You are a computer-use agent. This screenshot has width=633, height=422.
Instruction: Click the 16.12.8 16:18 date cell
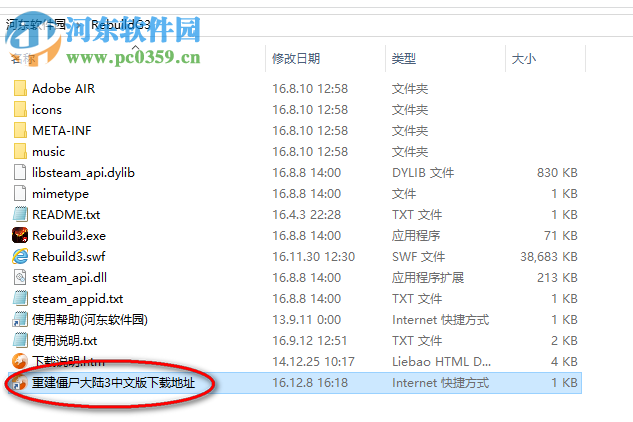click(x=310, y=382)
